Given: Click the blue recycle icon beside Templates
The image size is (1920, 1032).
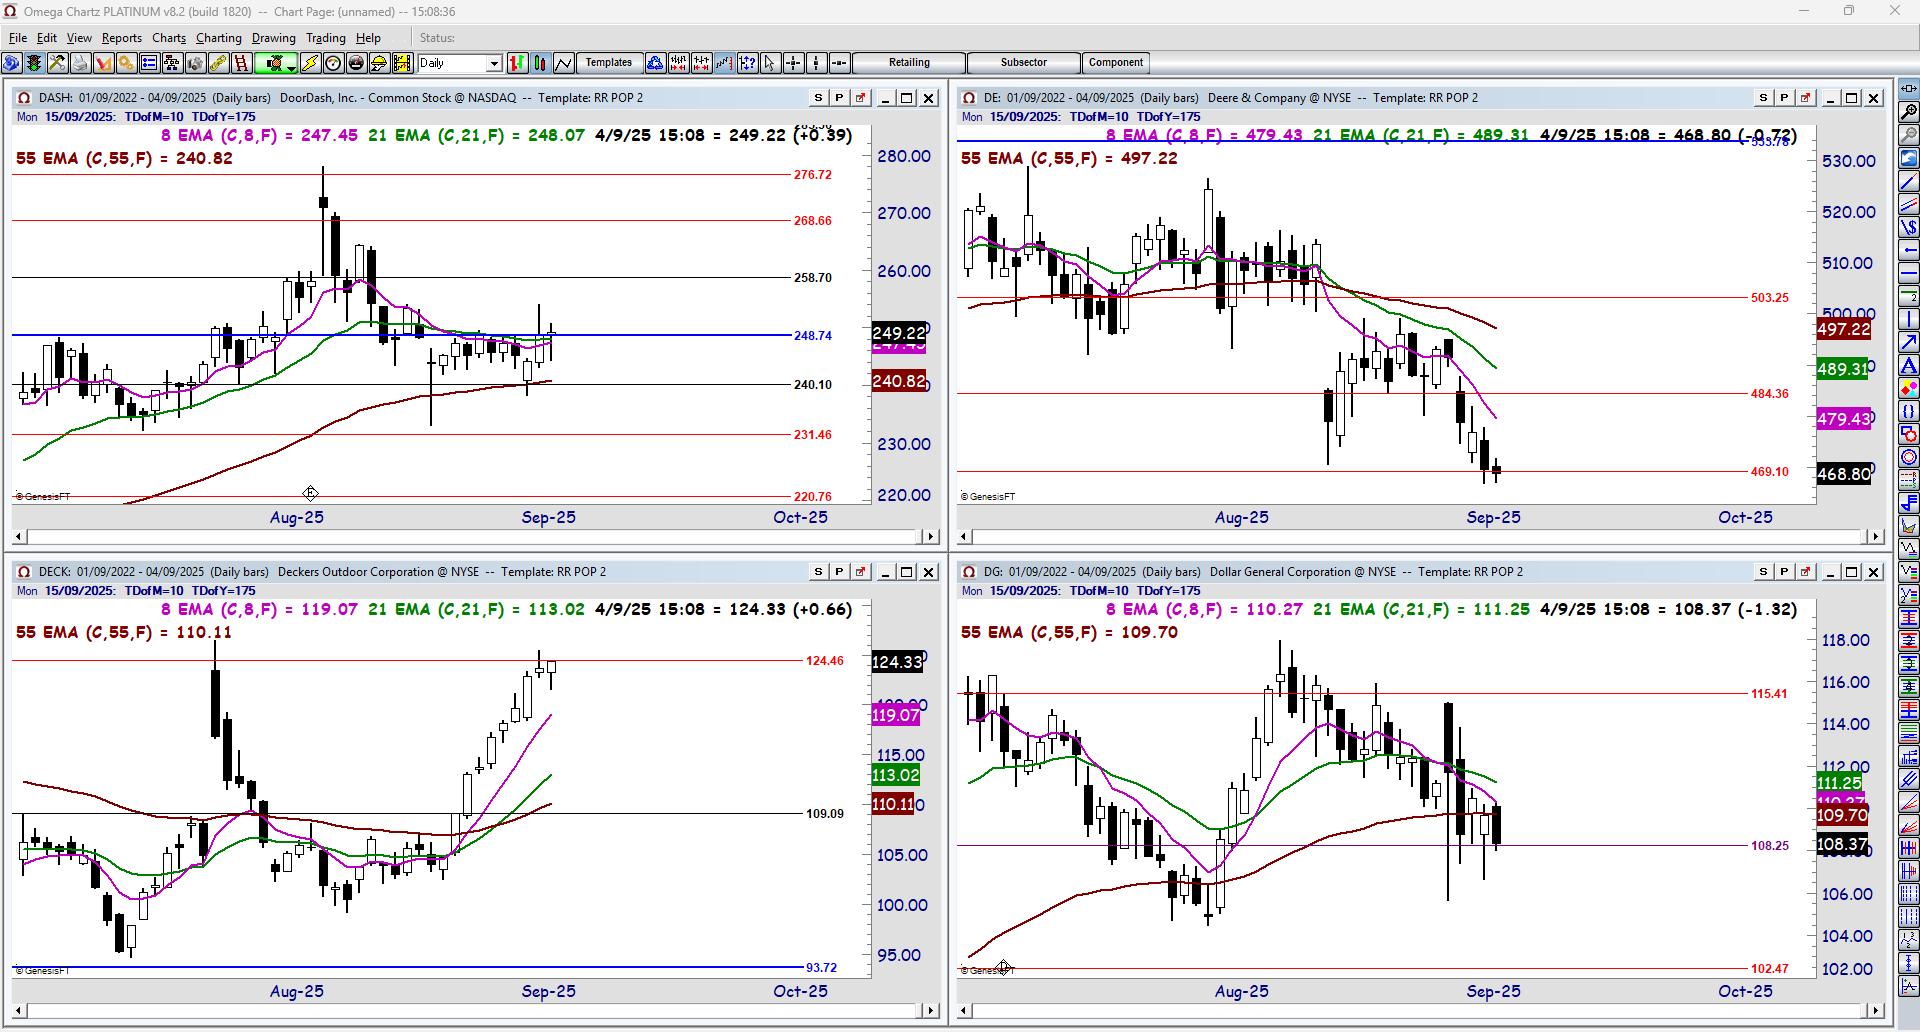Looking at the screenshot, I should (655, 63).
